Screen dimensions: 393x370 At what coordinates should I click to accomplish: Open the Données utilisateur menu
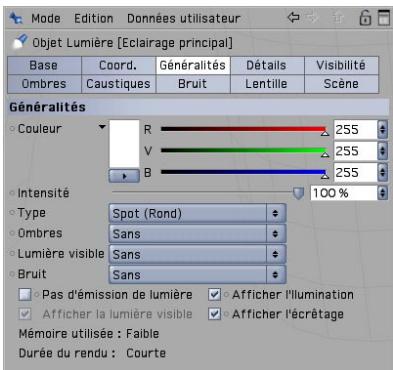click(x=184, y=18)
